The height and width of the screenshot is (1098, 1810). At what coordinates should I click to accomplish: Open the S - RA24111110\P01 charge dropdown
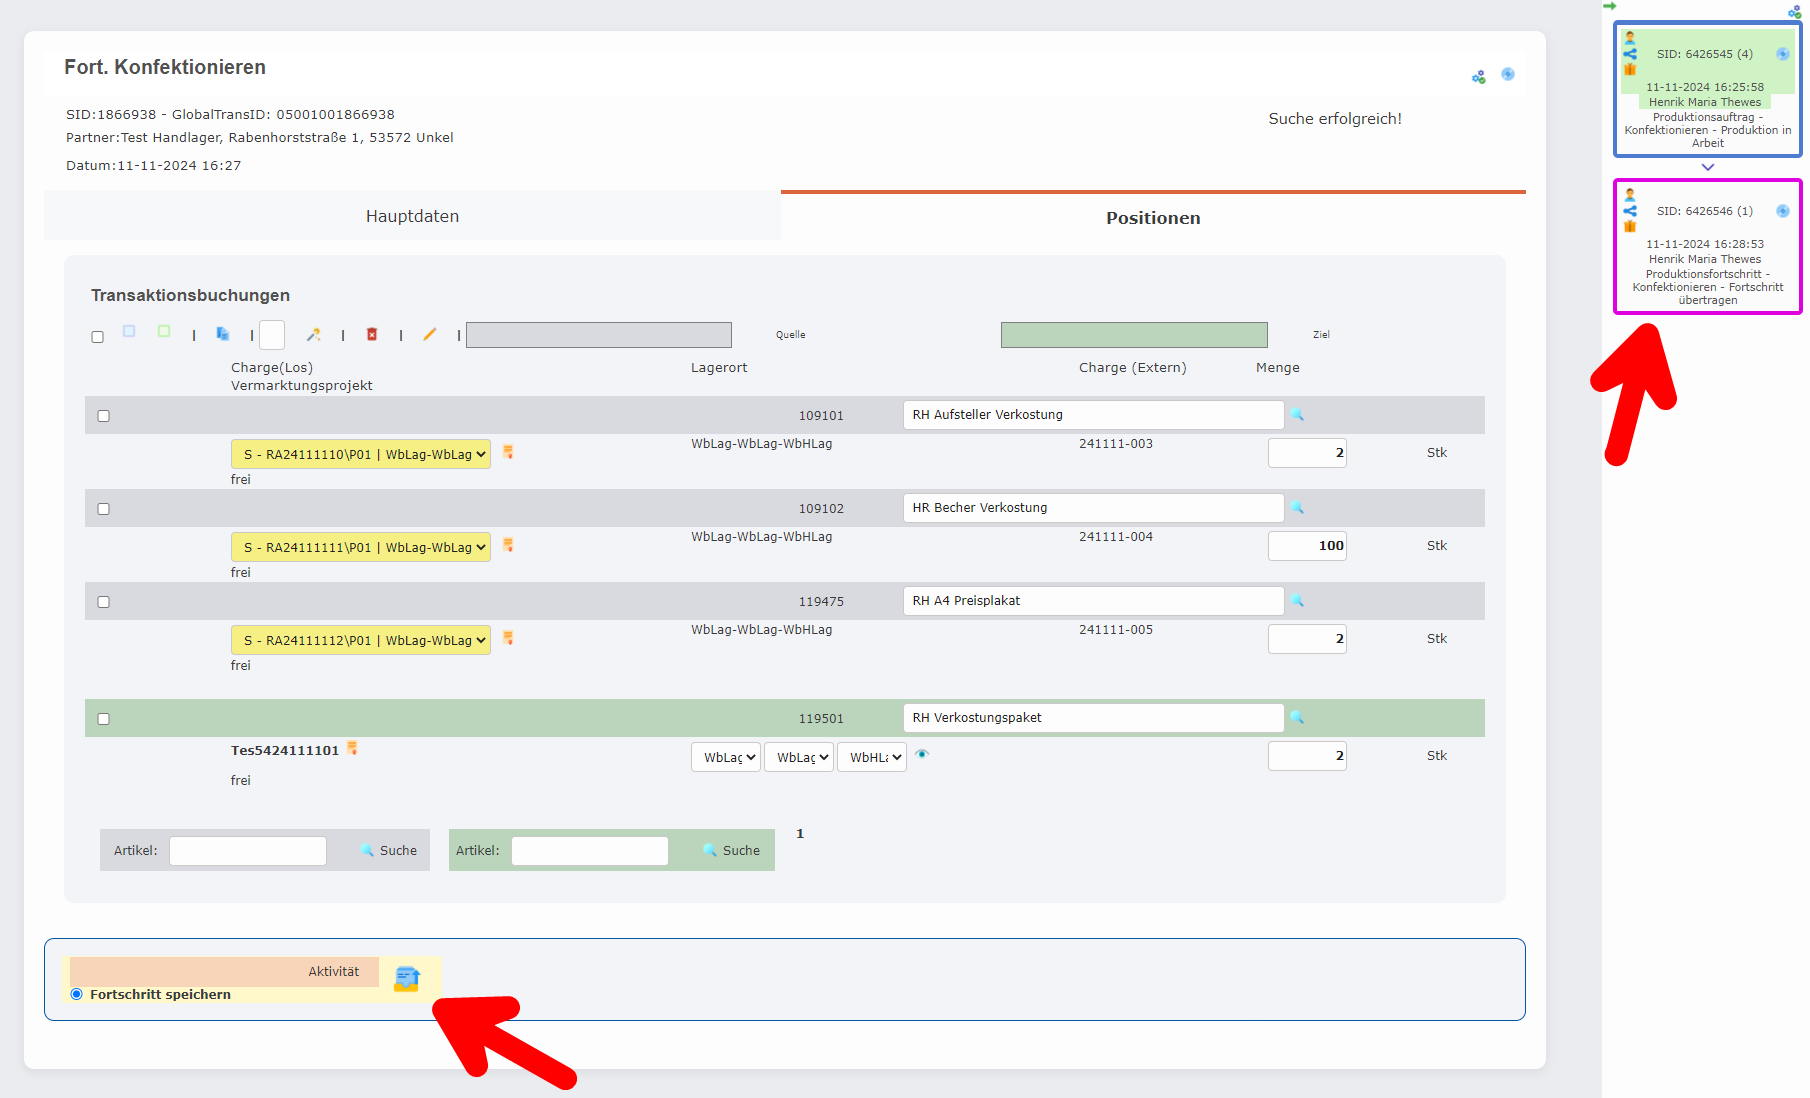click(x=360, y=454)
